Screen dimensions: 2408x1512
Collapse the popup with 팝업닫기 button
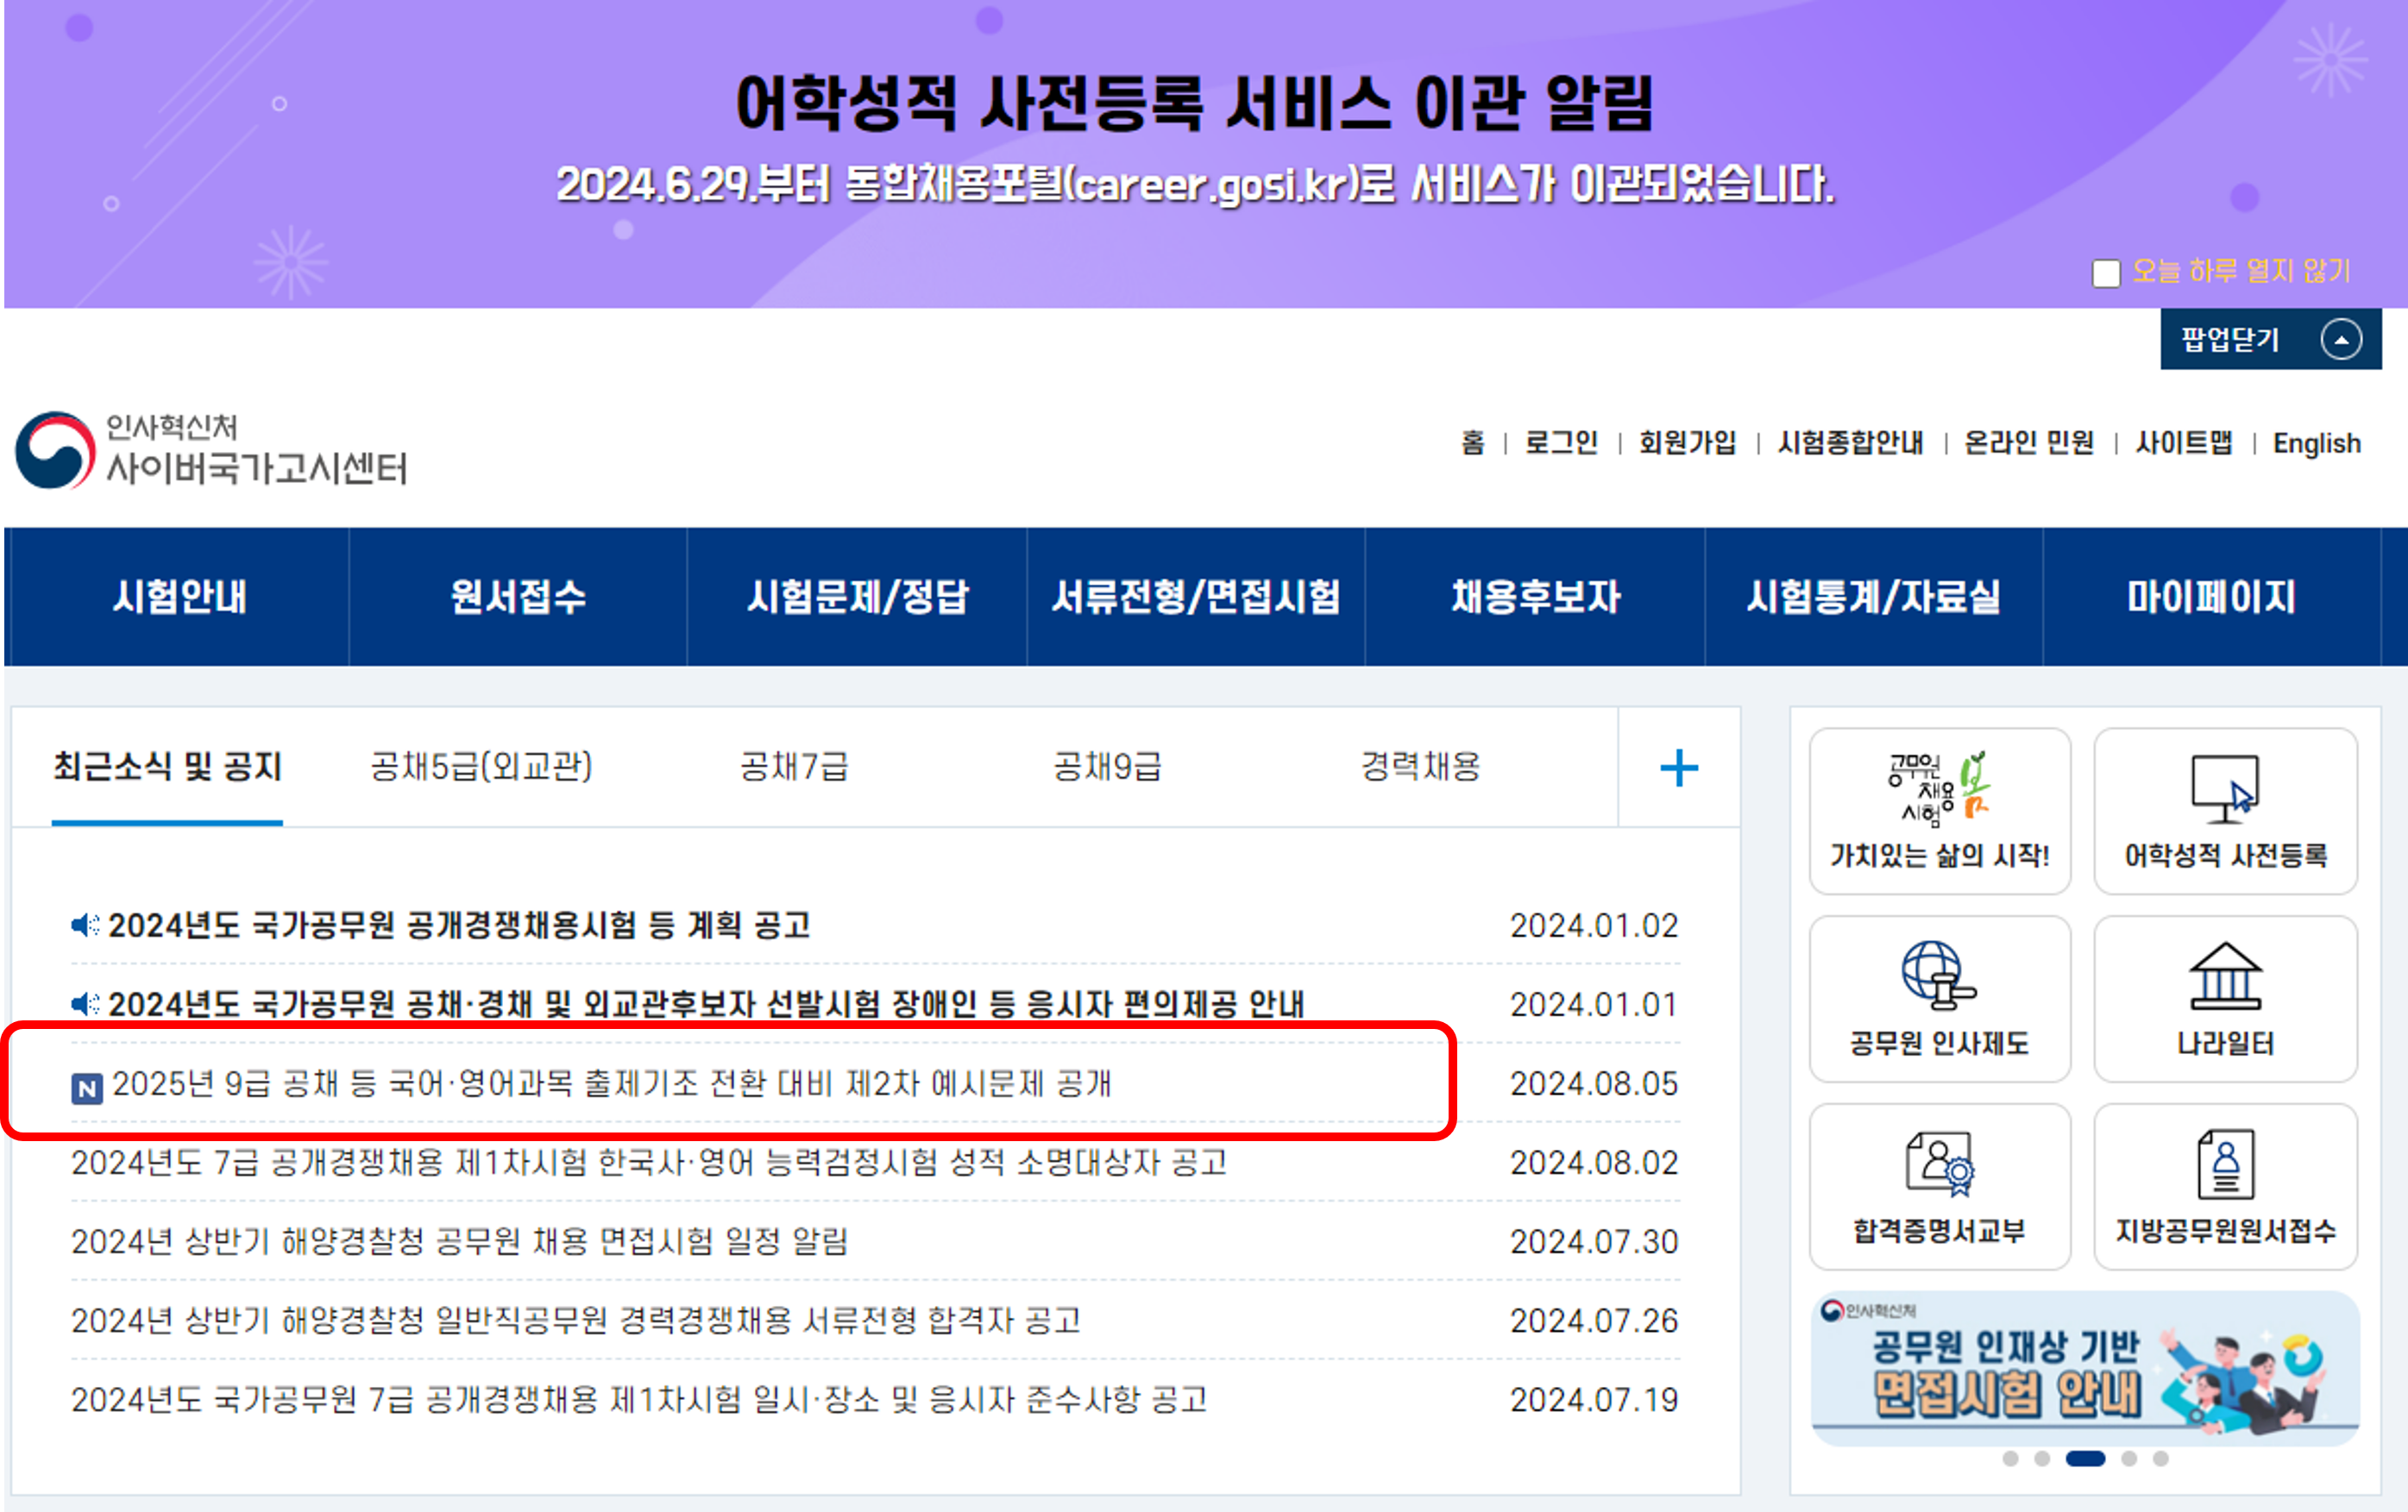click(2269, 340)
